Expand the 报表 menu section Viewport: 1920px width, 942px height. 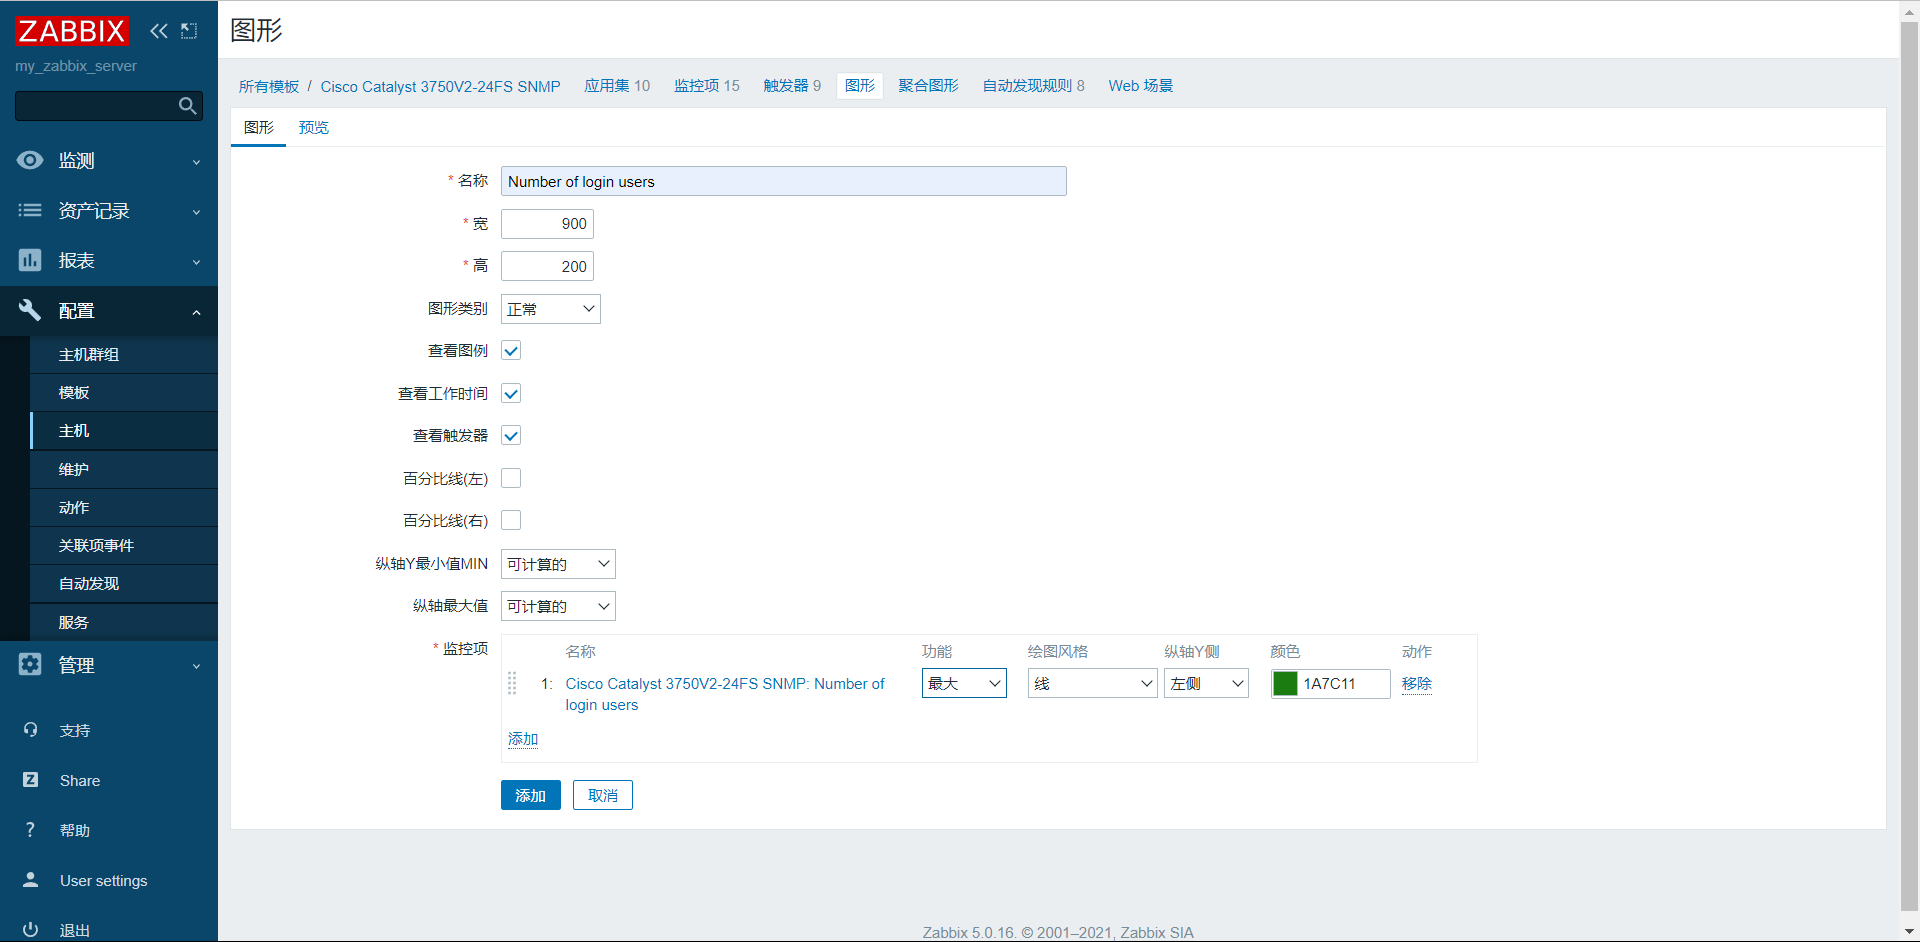[x=109, y=260]
